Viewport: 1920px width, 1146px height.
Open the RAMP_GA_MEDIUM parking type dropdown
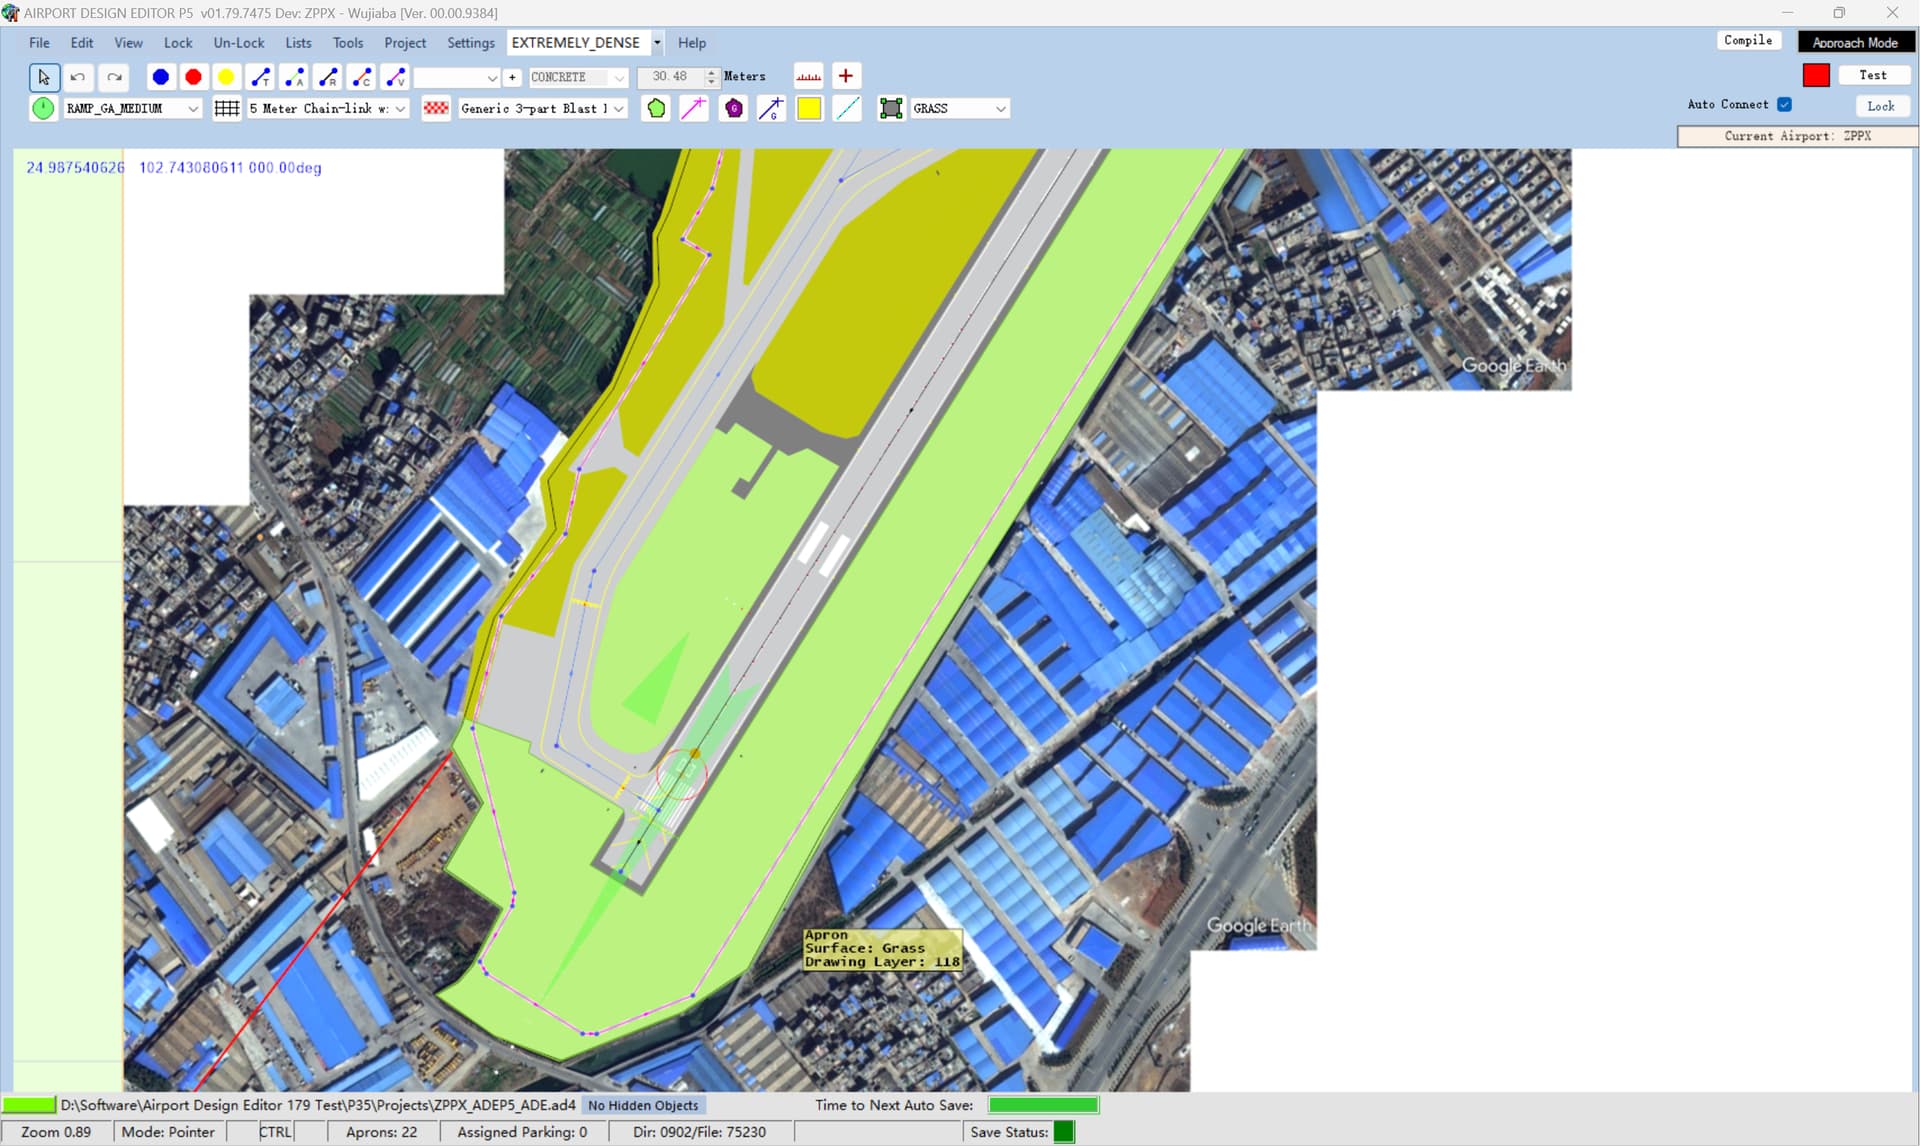tap(193, 108)
